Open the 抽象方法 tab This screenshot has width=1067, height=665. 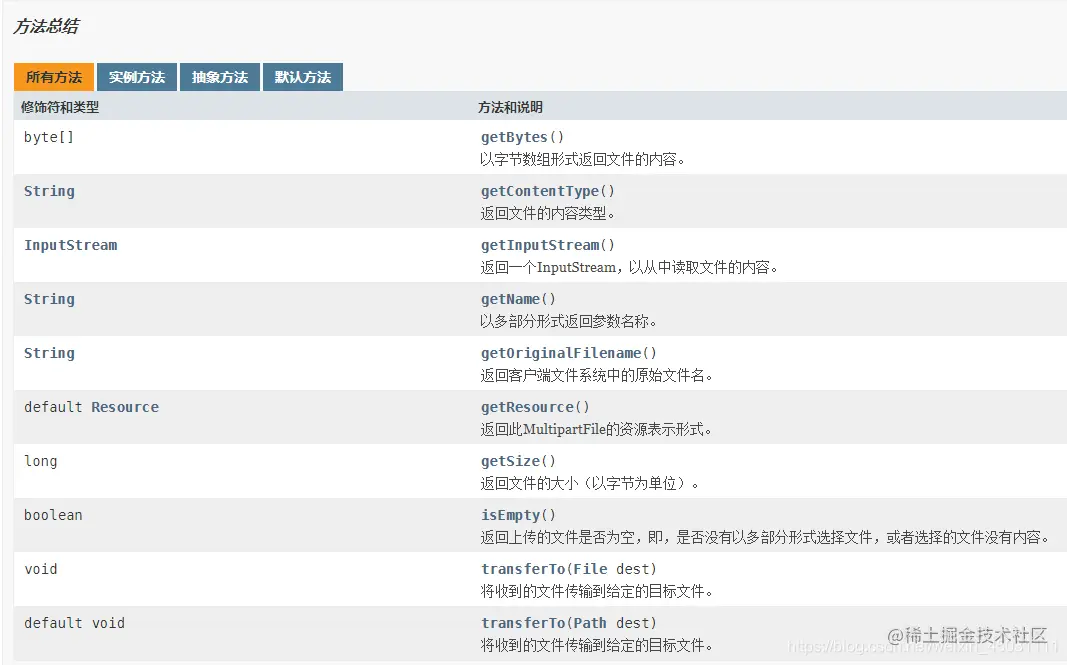click(220, 77)
